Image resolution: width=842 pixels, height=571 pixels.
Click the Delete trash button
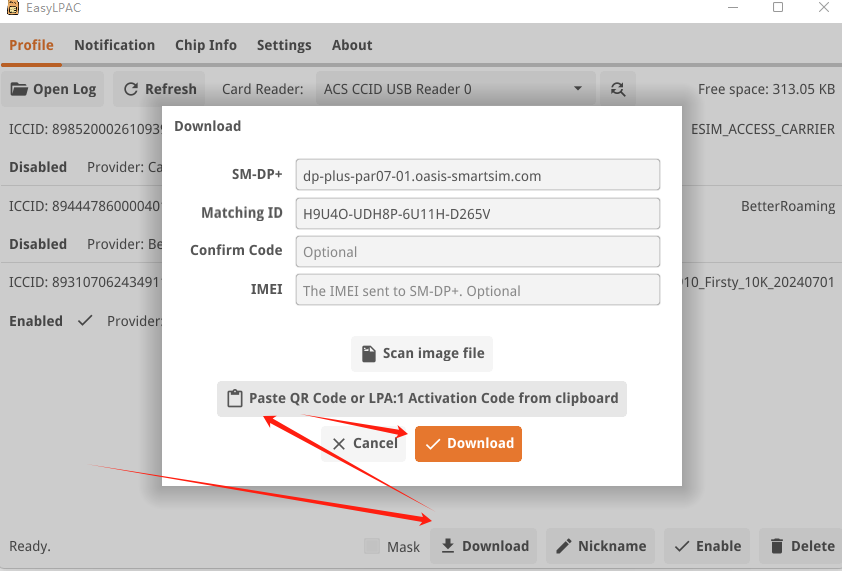click(802, 546)
